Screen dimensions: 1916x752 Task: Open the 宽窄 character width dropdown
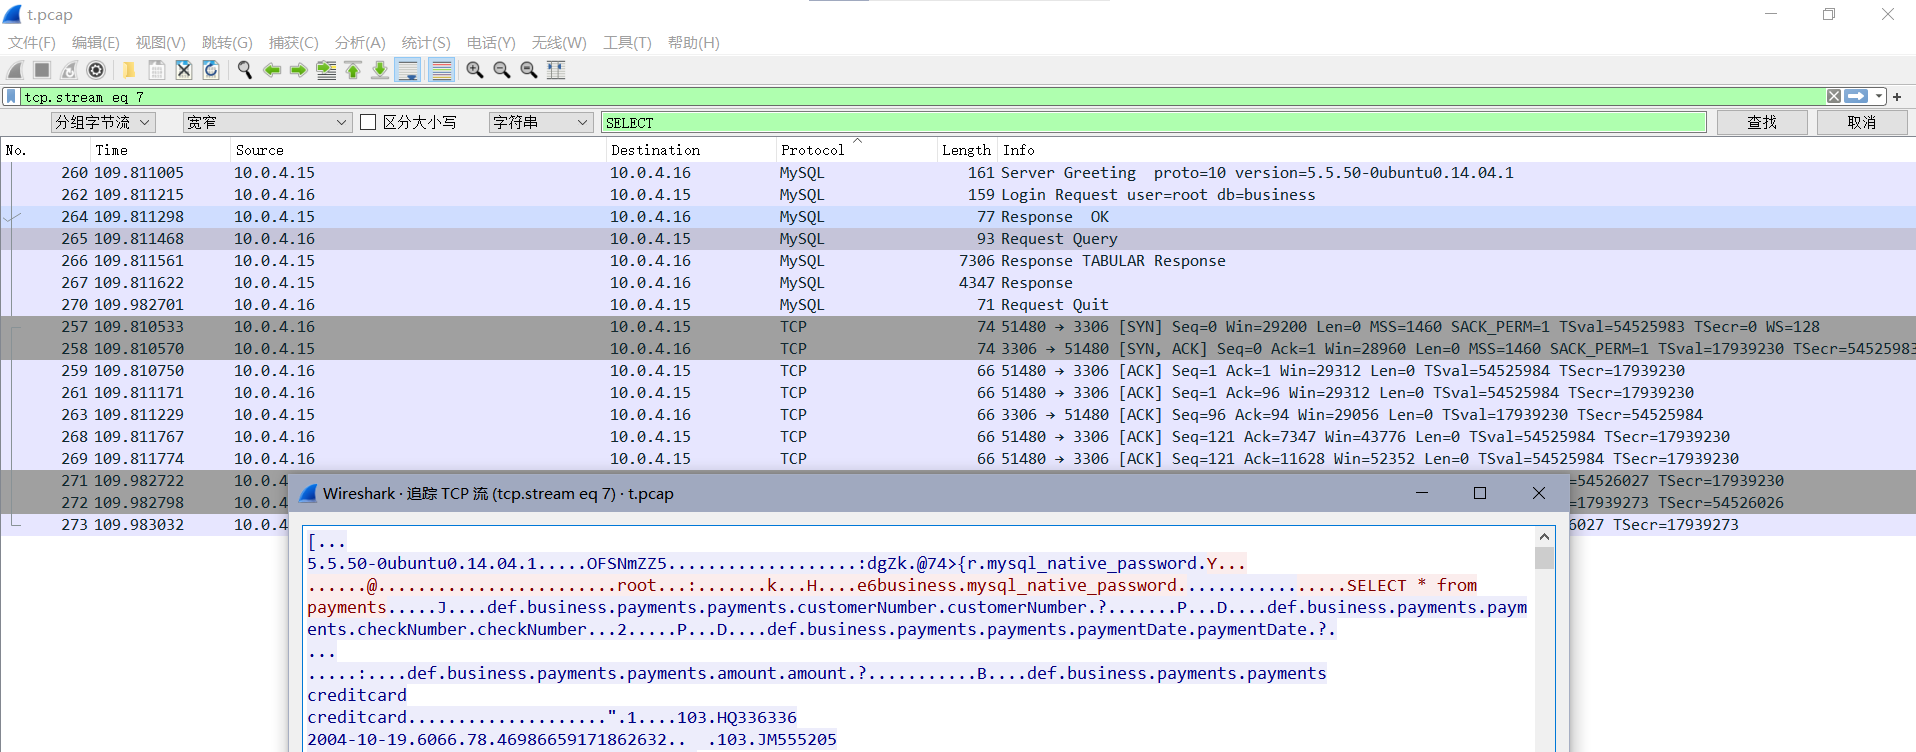click(267, 122)
